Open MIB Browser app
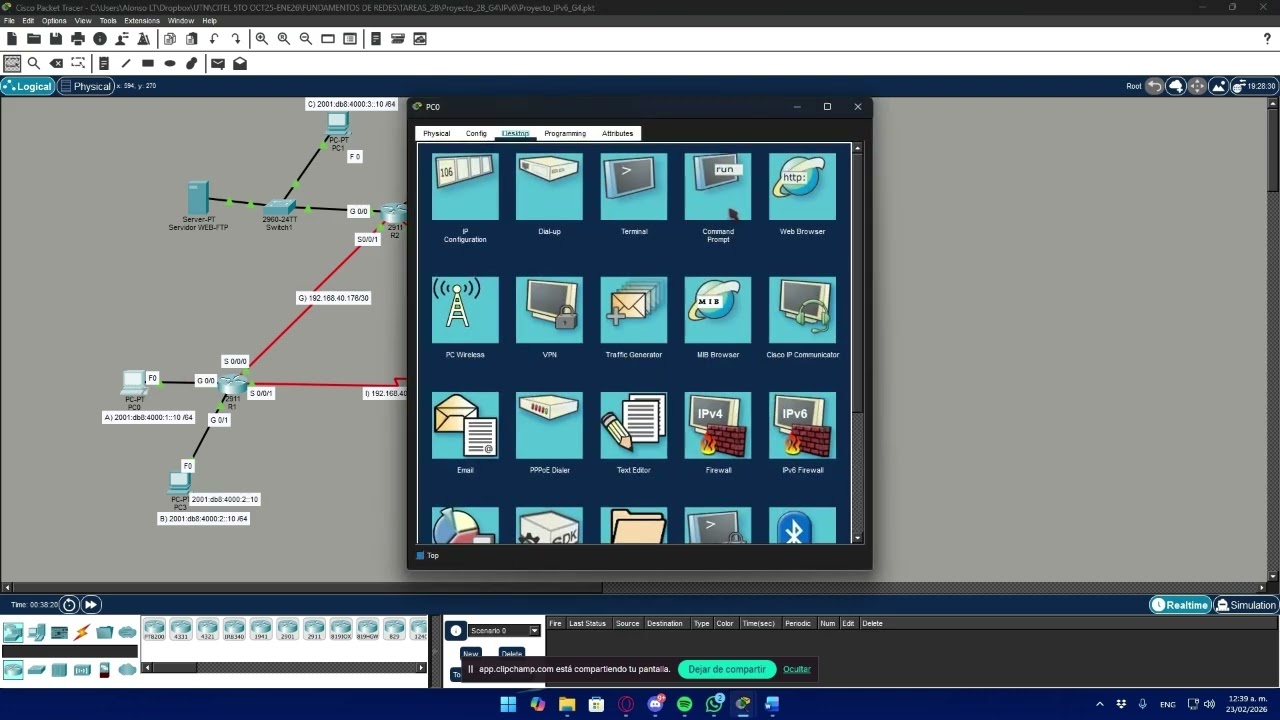The height and width of the screenshot is (720, 1280). (718, 310)
